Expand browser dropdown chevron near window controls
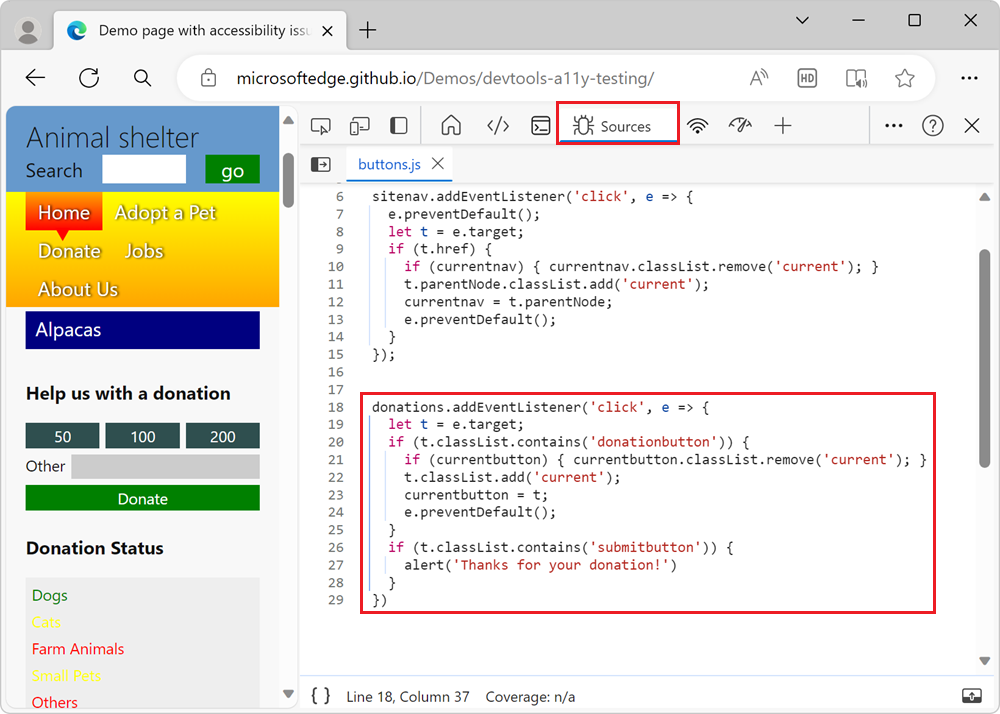Viewport: 1000px width, 714px height. point(803,20)
